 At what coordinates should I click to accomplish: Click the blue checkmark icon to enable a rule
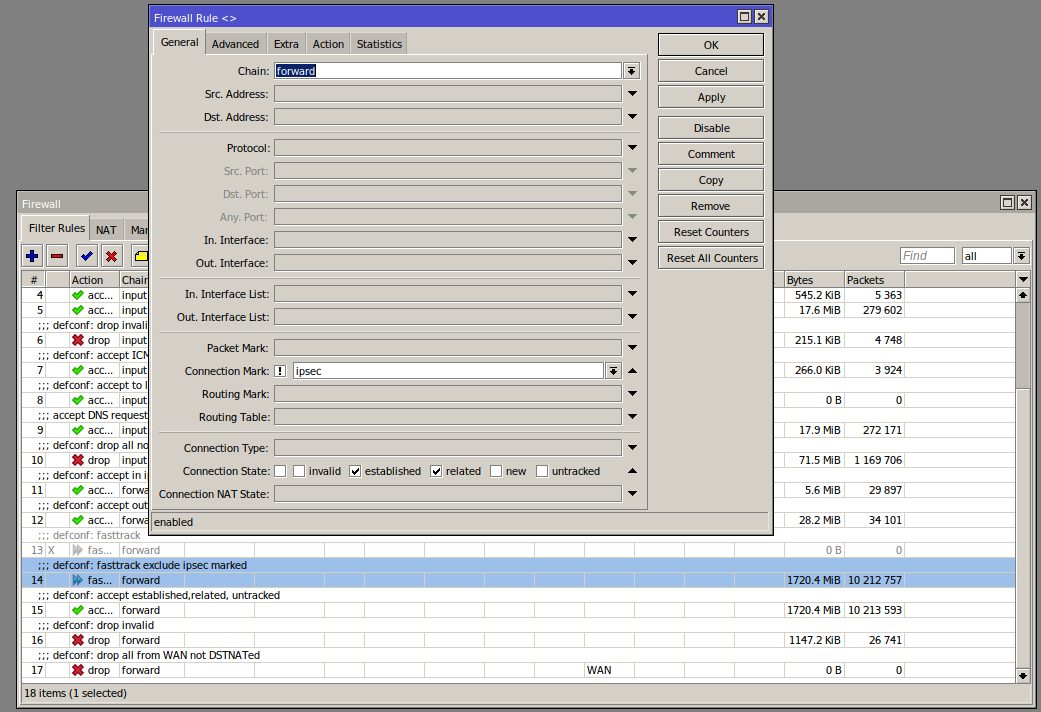tap(86, 256)
